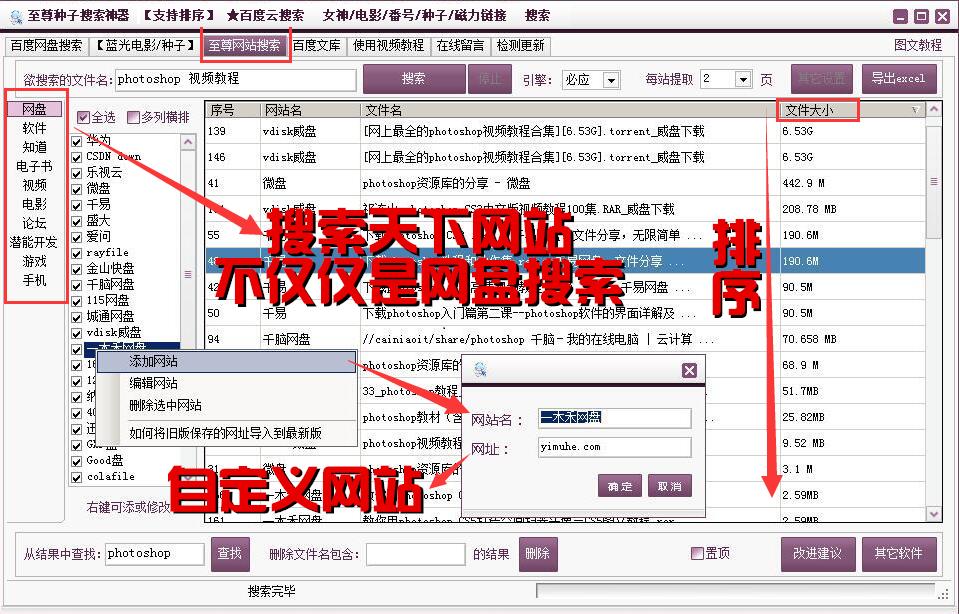
Task: Click the 导出excel export button
Action: [897, 79]
